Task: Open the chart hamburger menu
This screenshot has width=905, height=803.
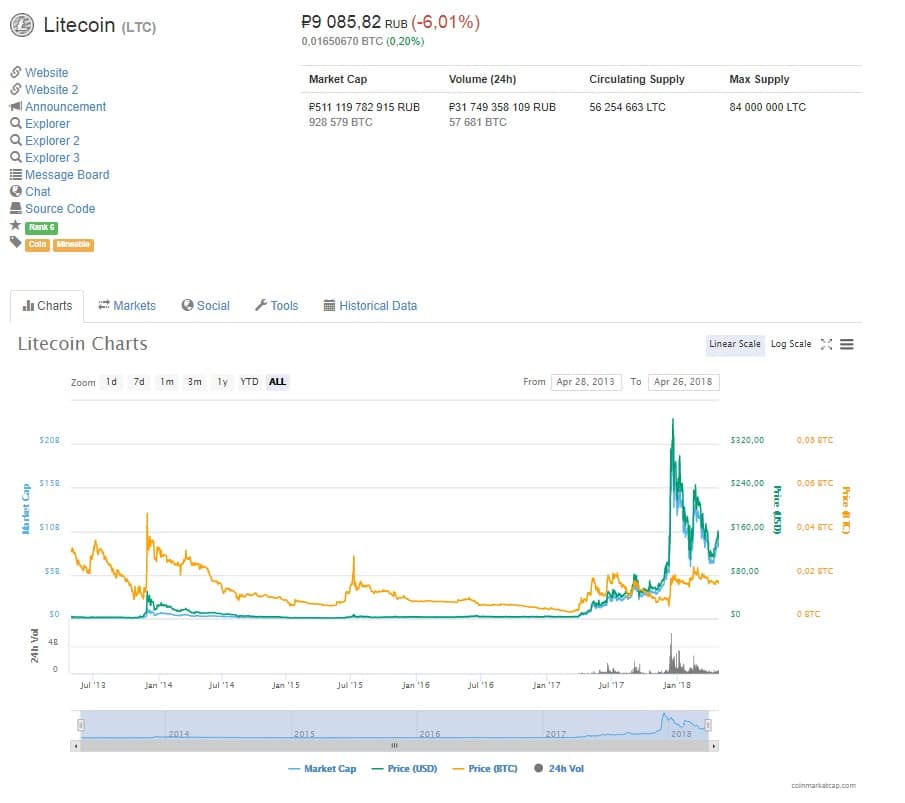Action: 847,345
